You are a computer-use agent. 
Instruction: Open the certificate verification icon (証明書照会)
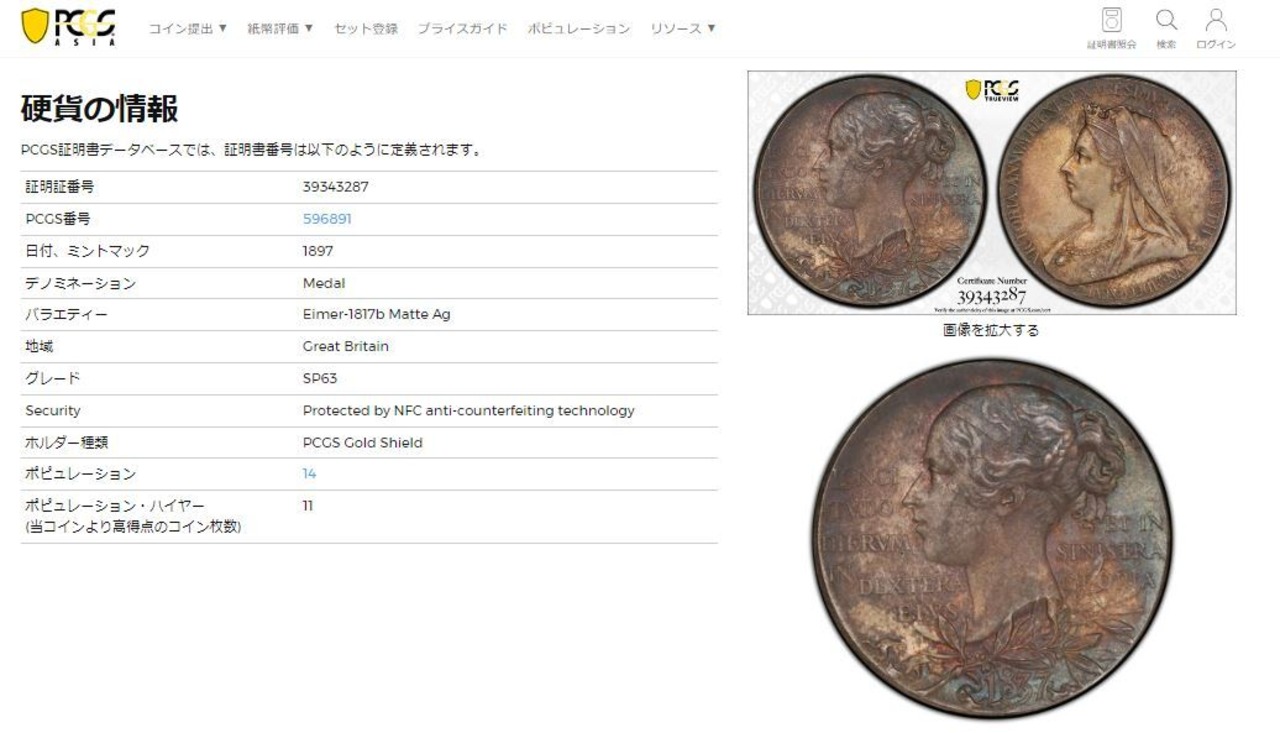click(1111, 20)
